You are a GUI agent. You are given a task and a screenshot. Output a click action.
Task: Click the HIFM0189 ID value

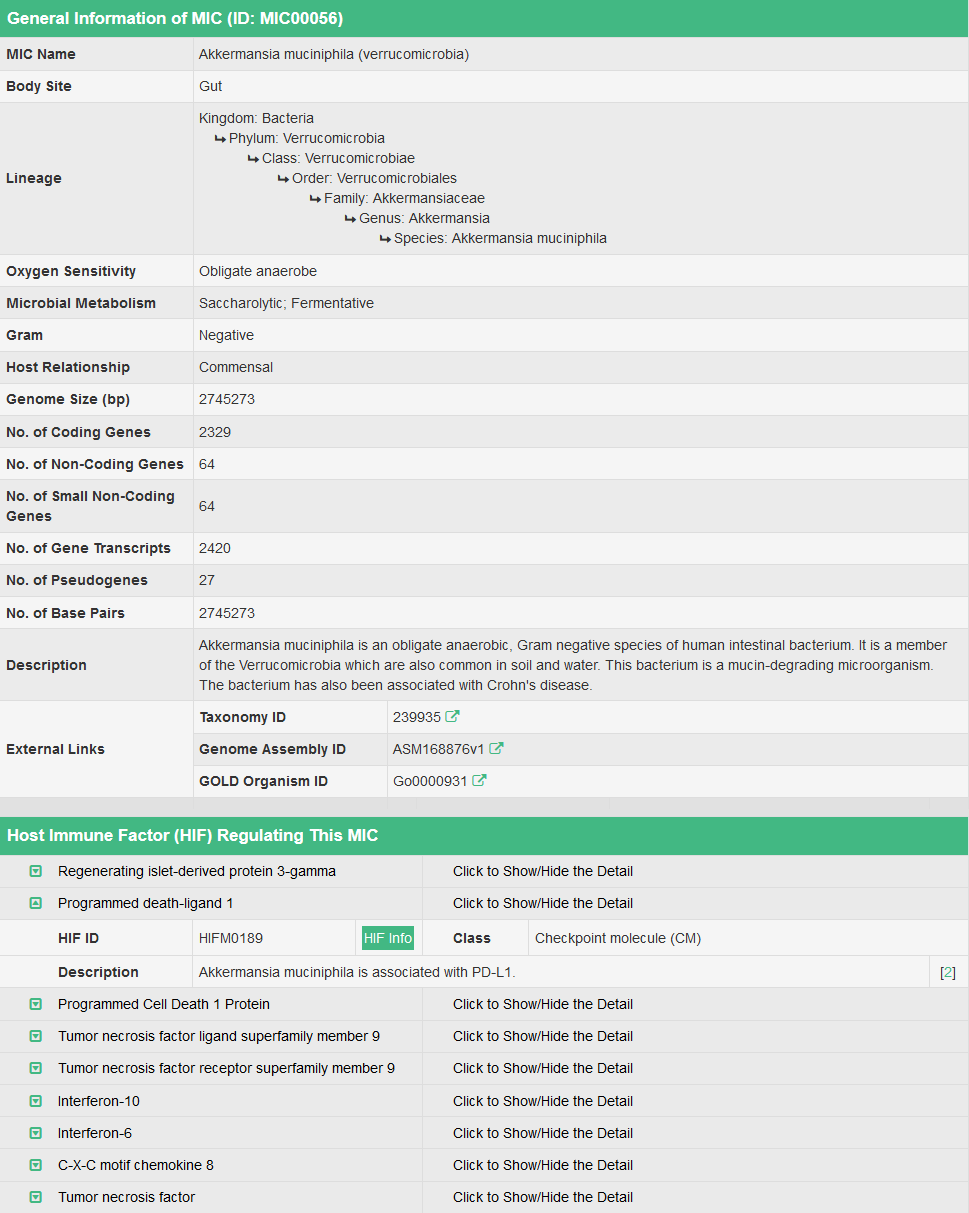231,938
